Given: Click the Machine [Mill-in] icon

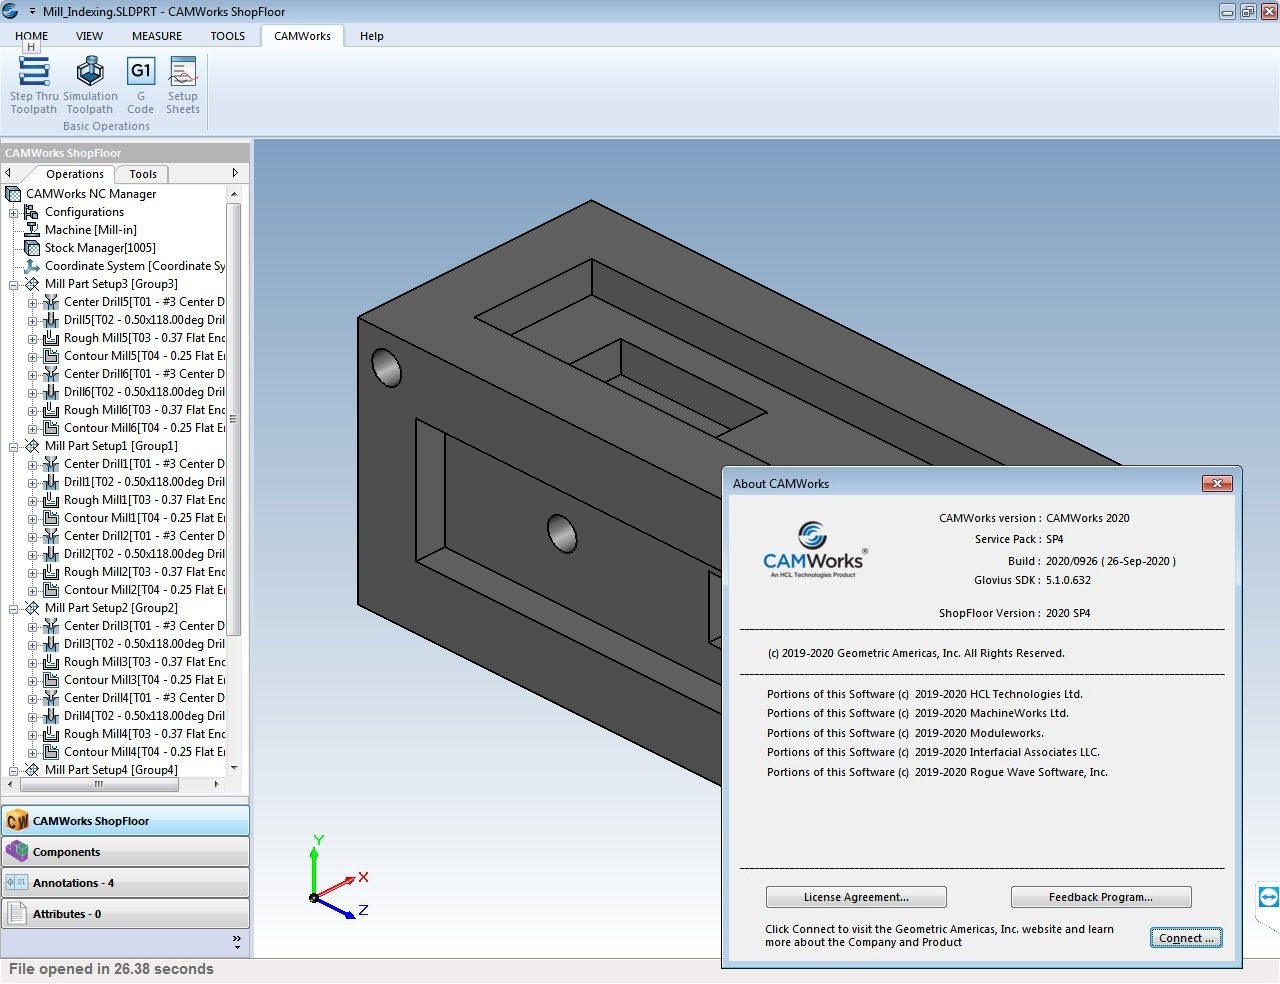Looking at the screenshot, I should point(32,230).
